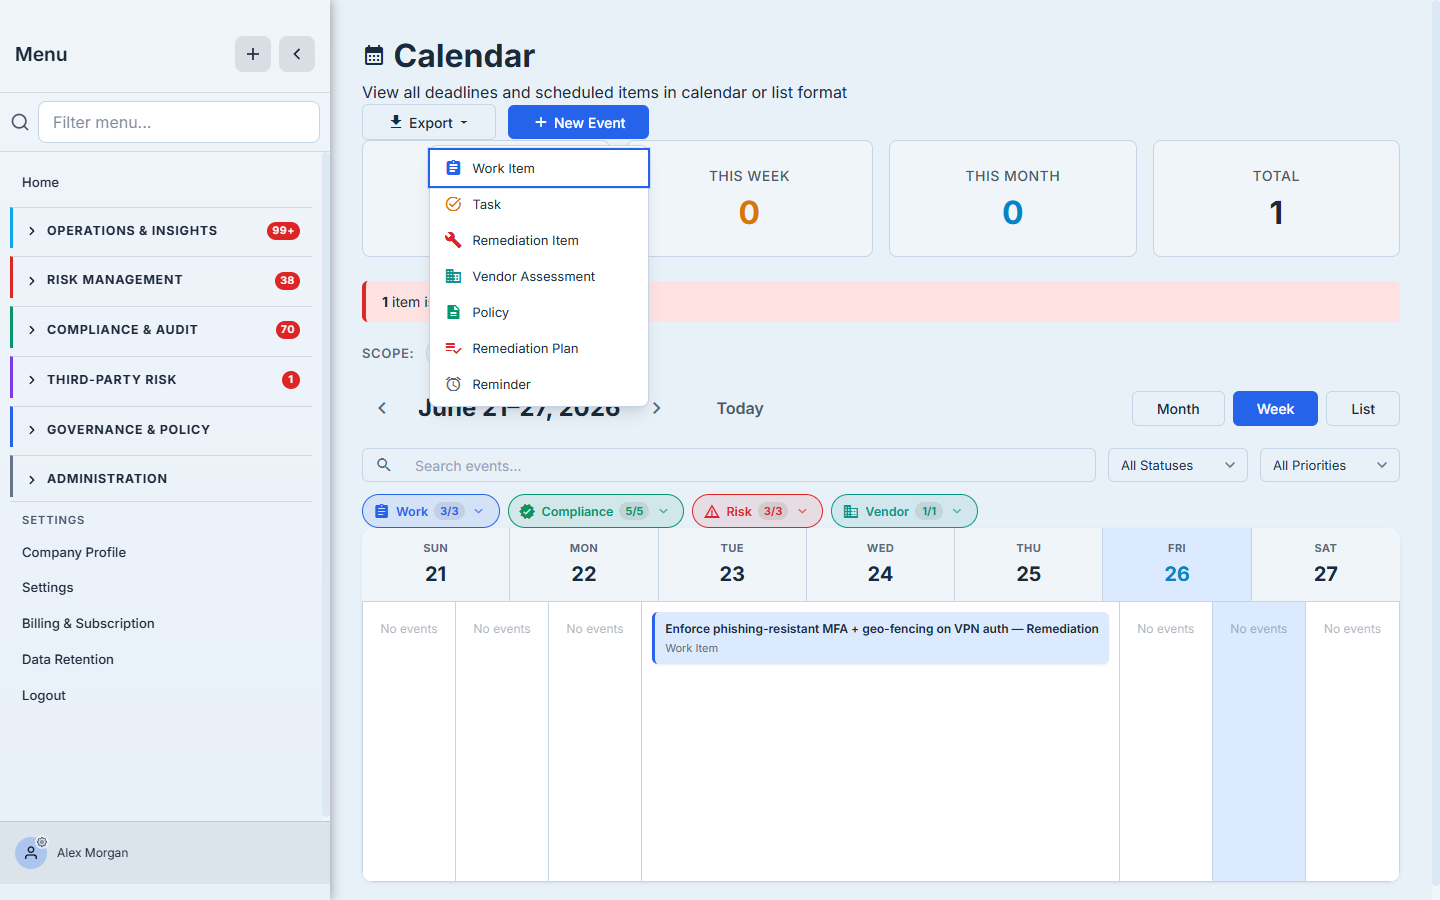This screenshot has width=1440, height=900.
Task: Open the Settings link in the sidebar
Action: 48,587
